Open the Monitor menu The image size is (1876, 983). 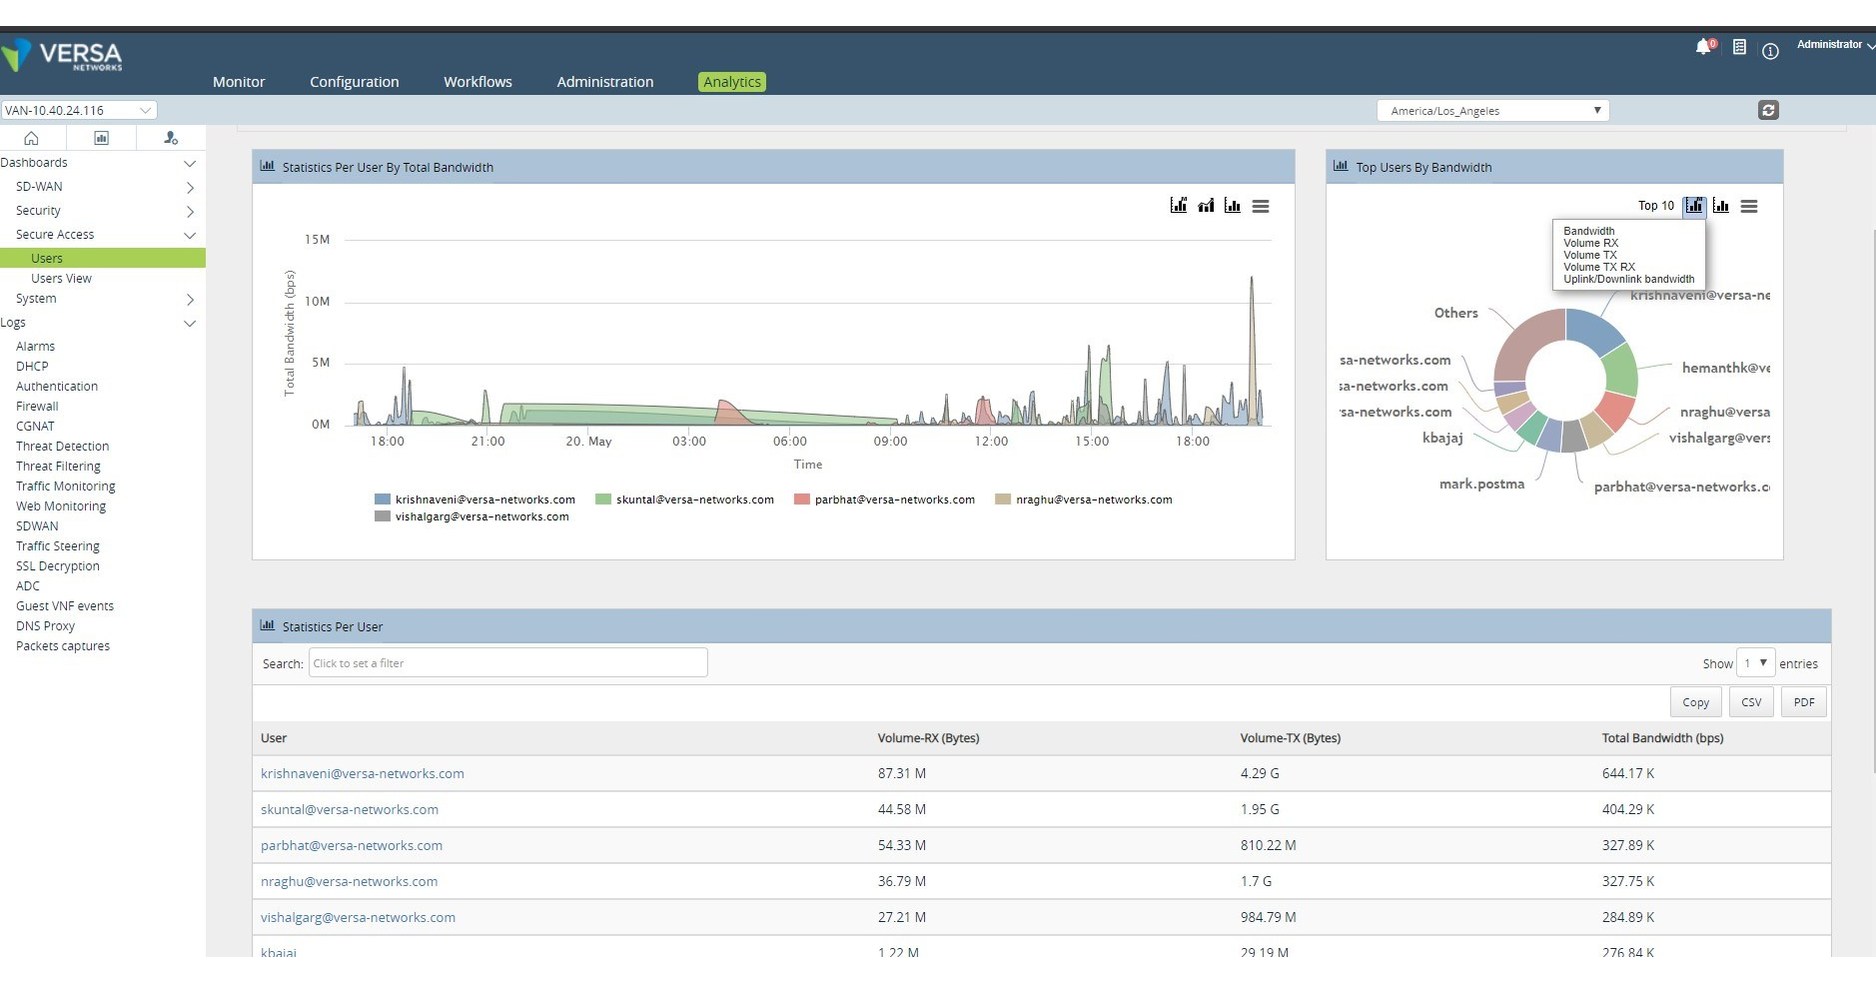(238, 82)
